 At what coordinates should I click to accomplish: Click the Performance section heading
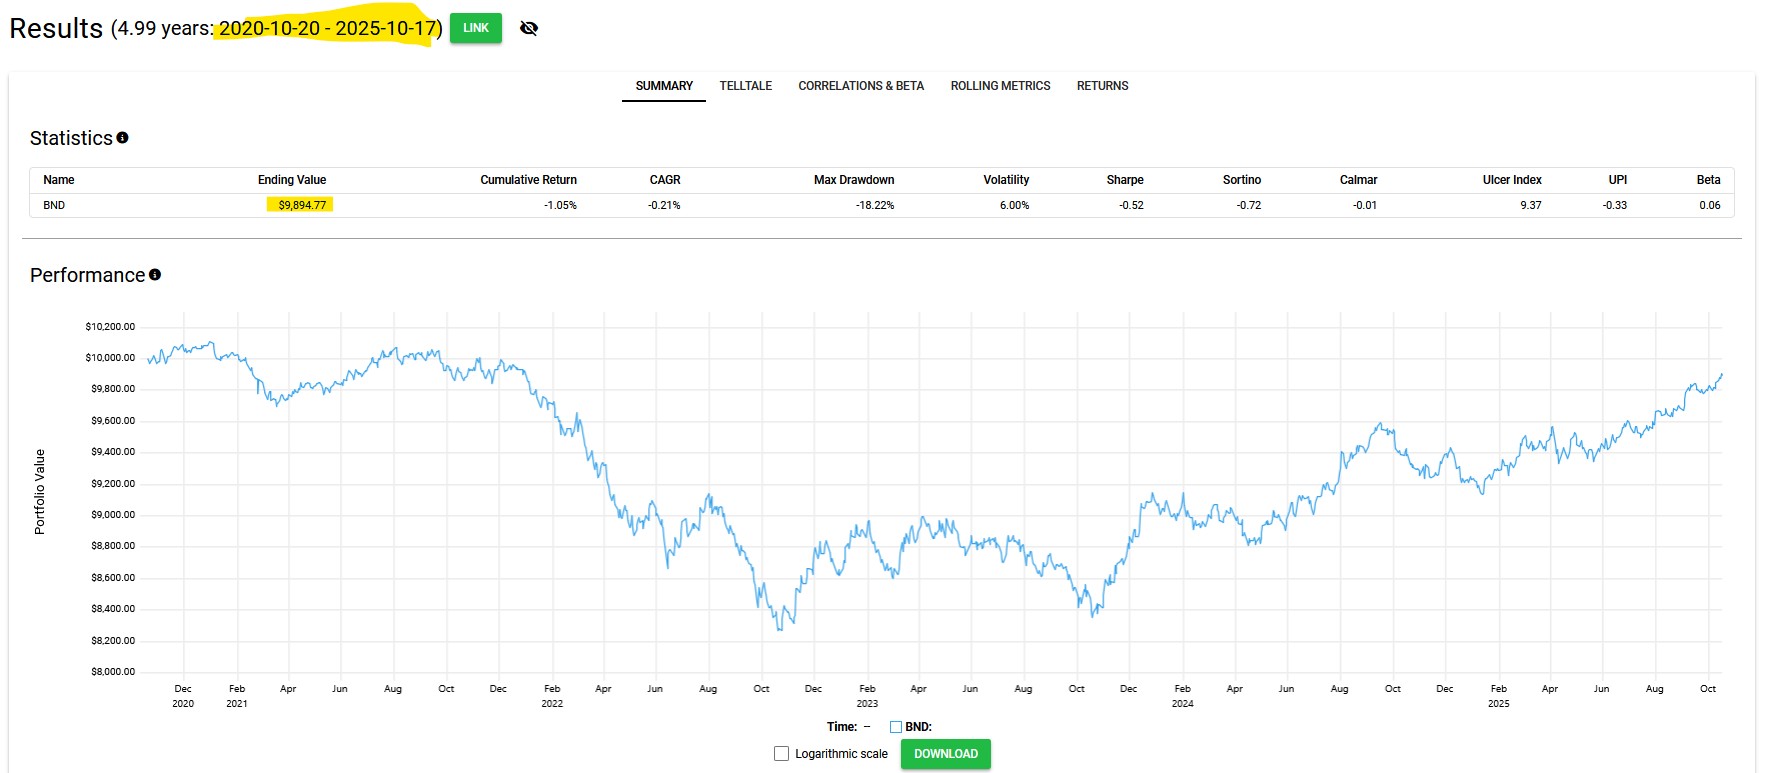(87, 275)
